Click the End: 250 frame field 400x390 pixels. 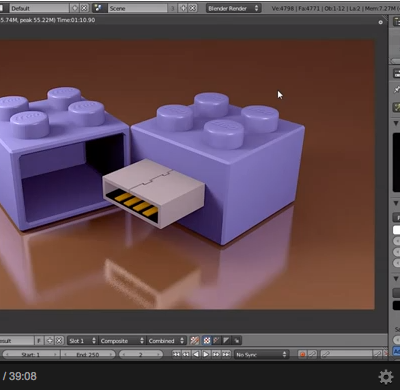(x=88, y=355)
